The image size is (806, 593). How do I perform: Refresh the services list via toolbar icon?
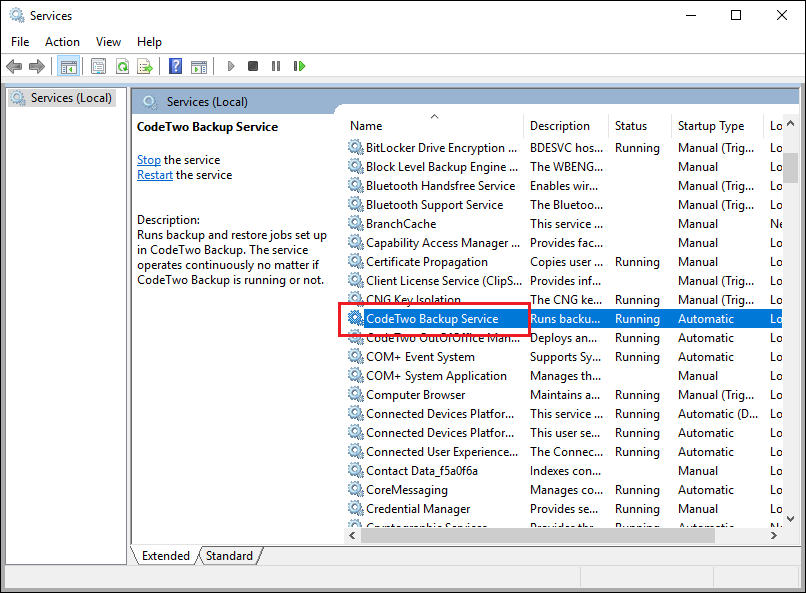(x=122, y=66)
